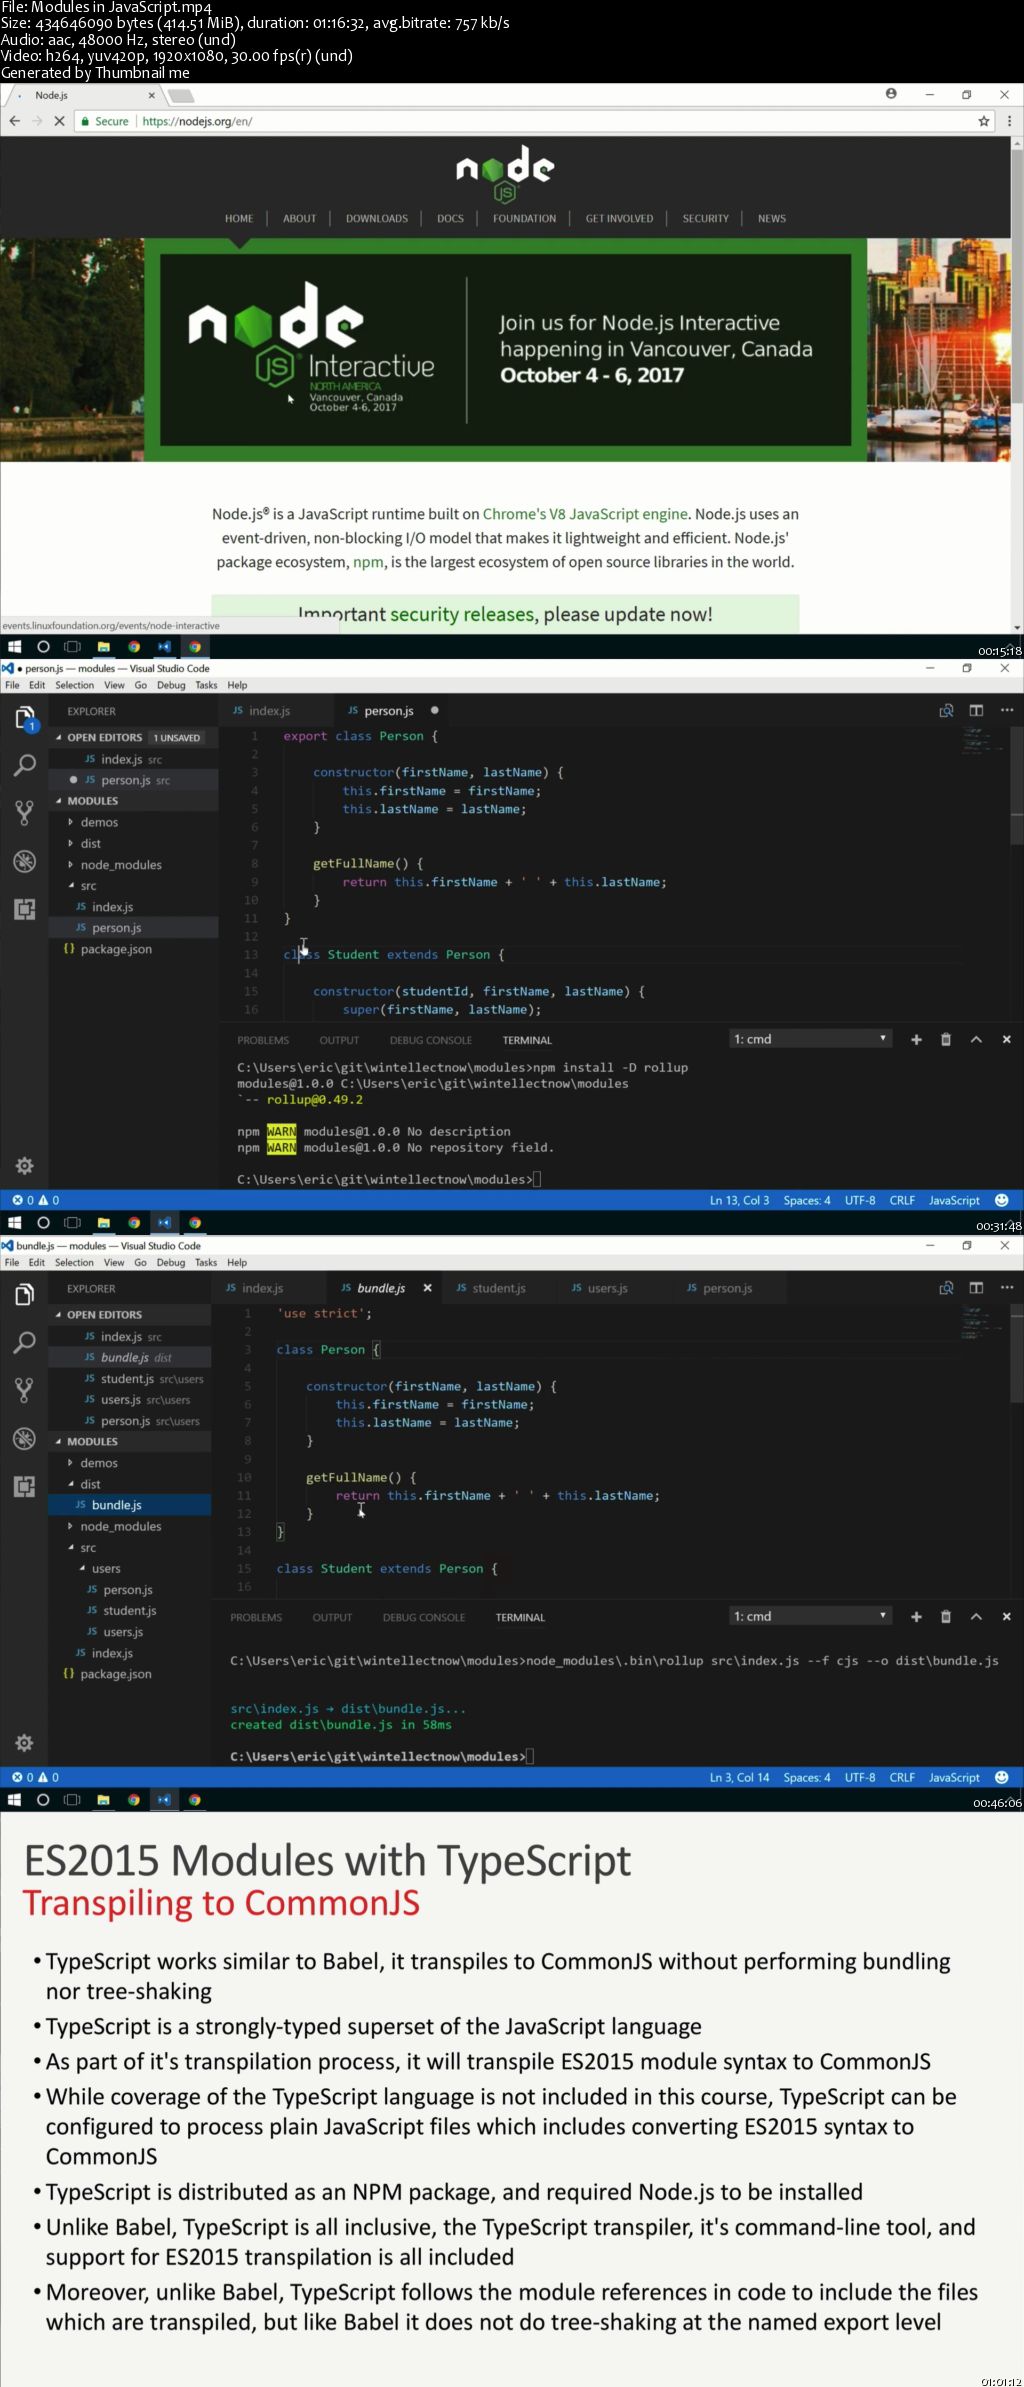Open Manage gear in person.js VS Code window
1024x2387 pixels.
(25, 1165)
